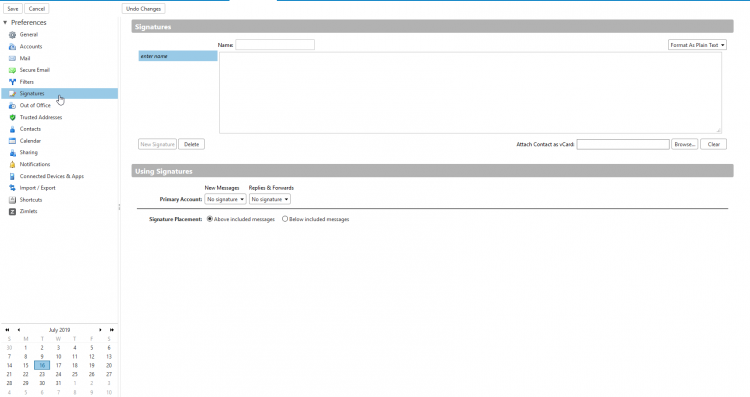Screen dimensions: 750x397
Task: Select Below included messages placement
Action: pyautogui.click(x=285, y=219)
